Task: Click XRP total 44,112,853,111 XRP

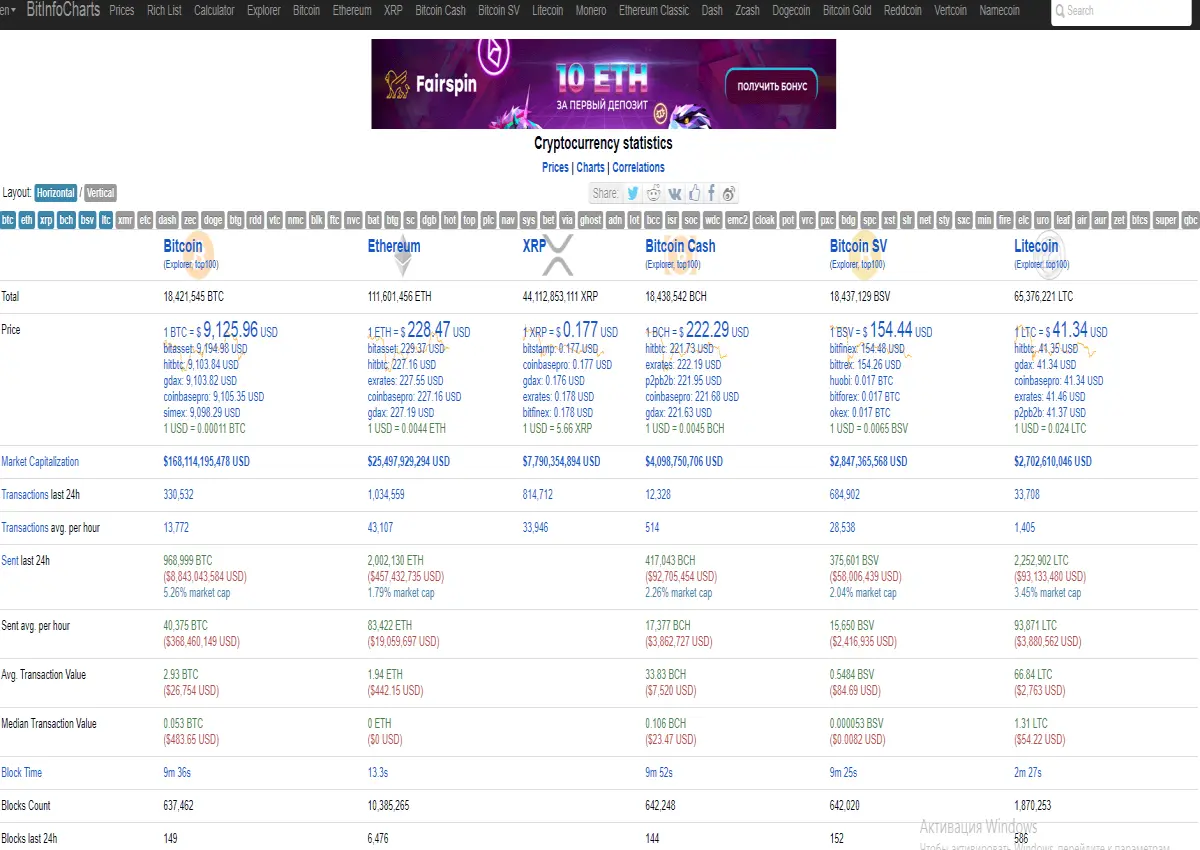Action: pos(560,297)
